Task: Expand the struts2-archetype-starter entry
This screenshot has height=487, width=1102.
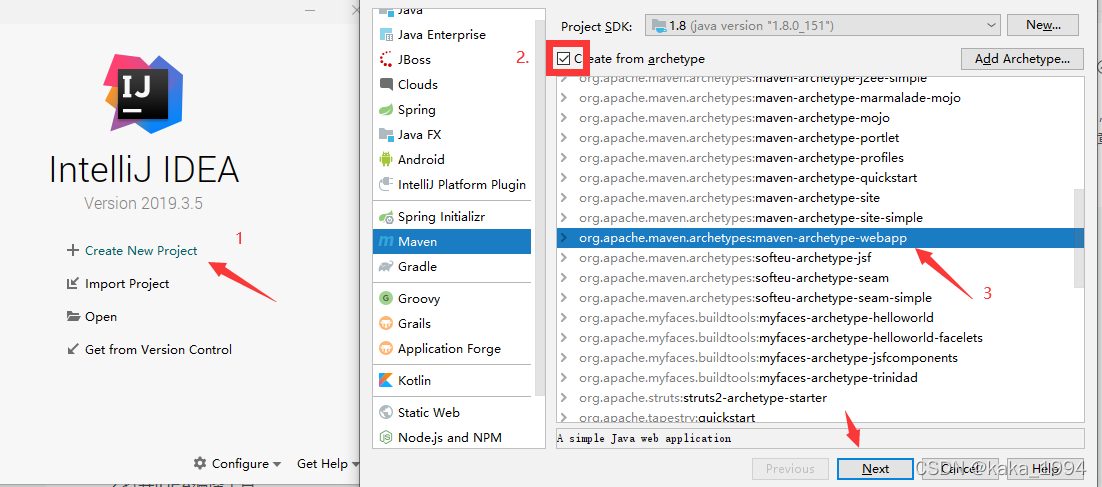Action: tap(564, 398)
